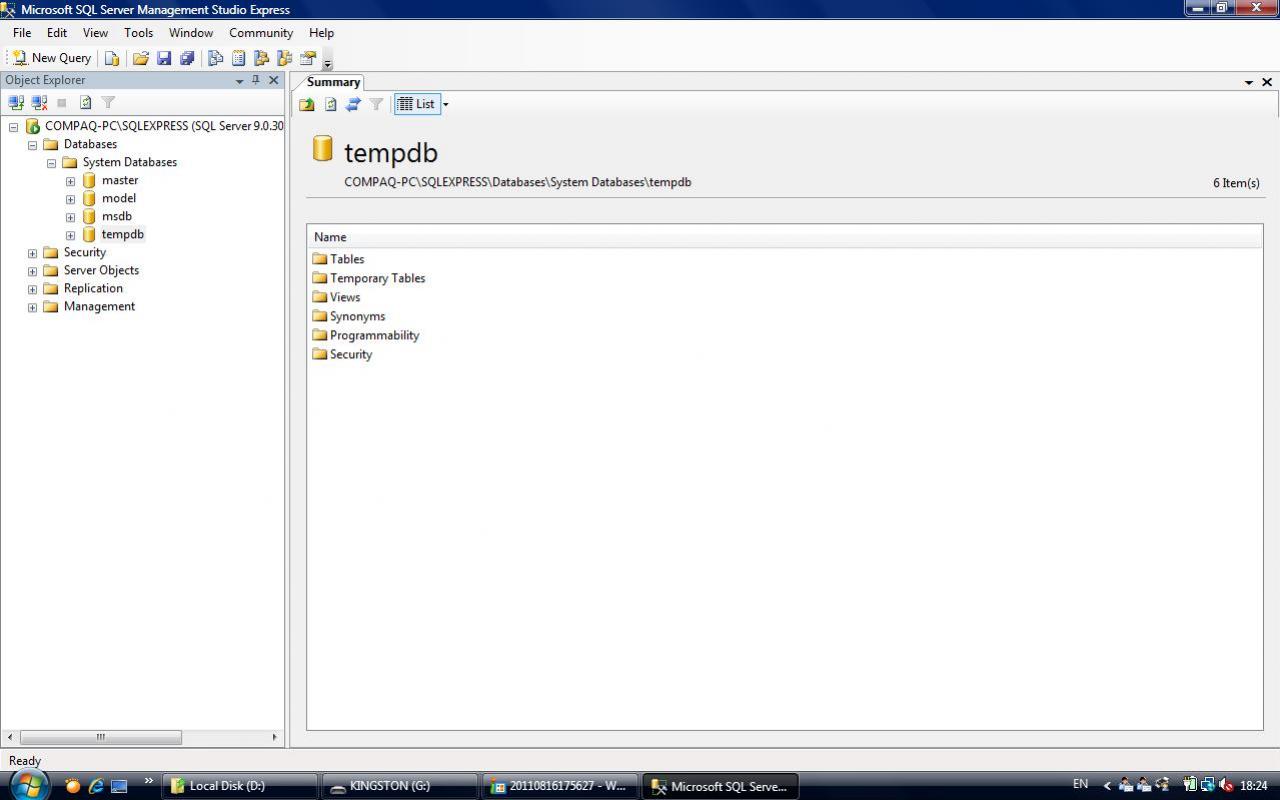
Task: Click the right scroll arrow in Object Explorer
Action: point(275,737)
